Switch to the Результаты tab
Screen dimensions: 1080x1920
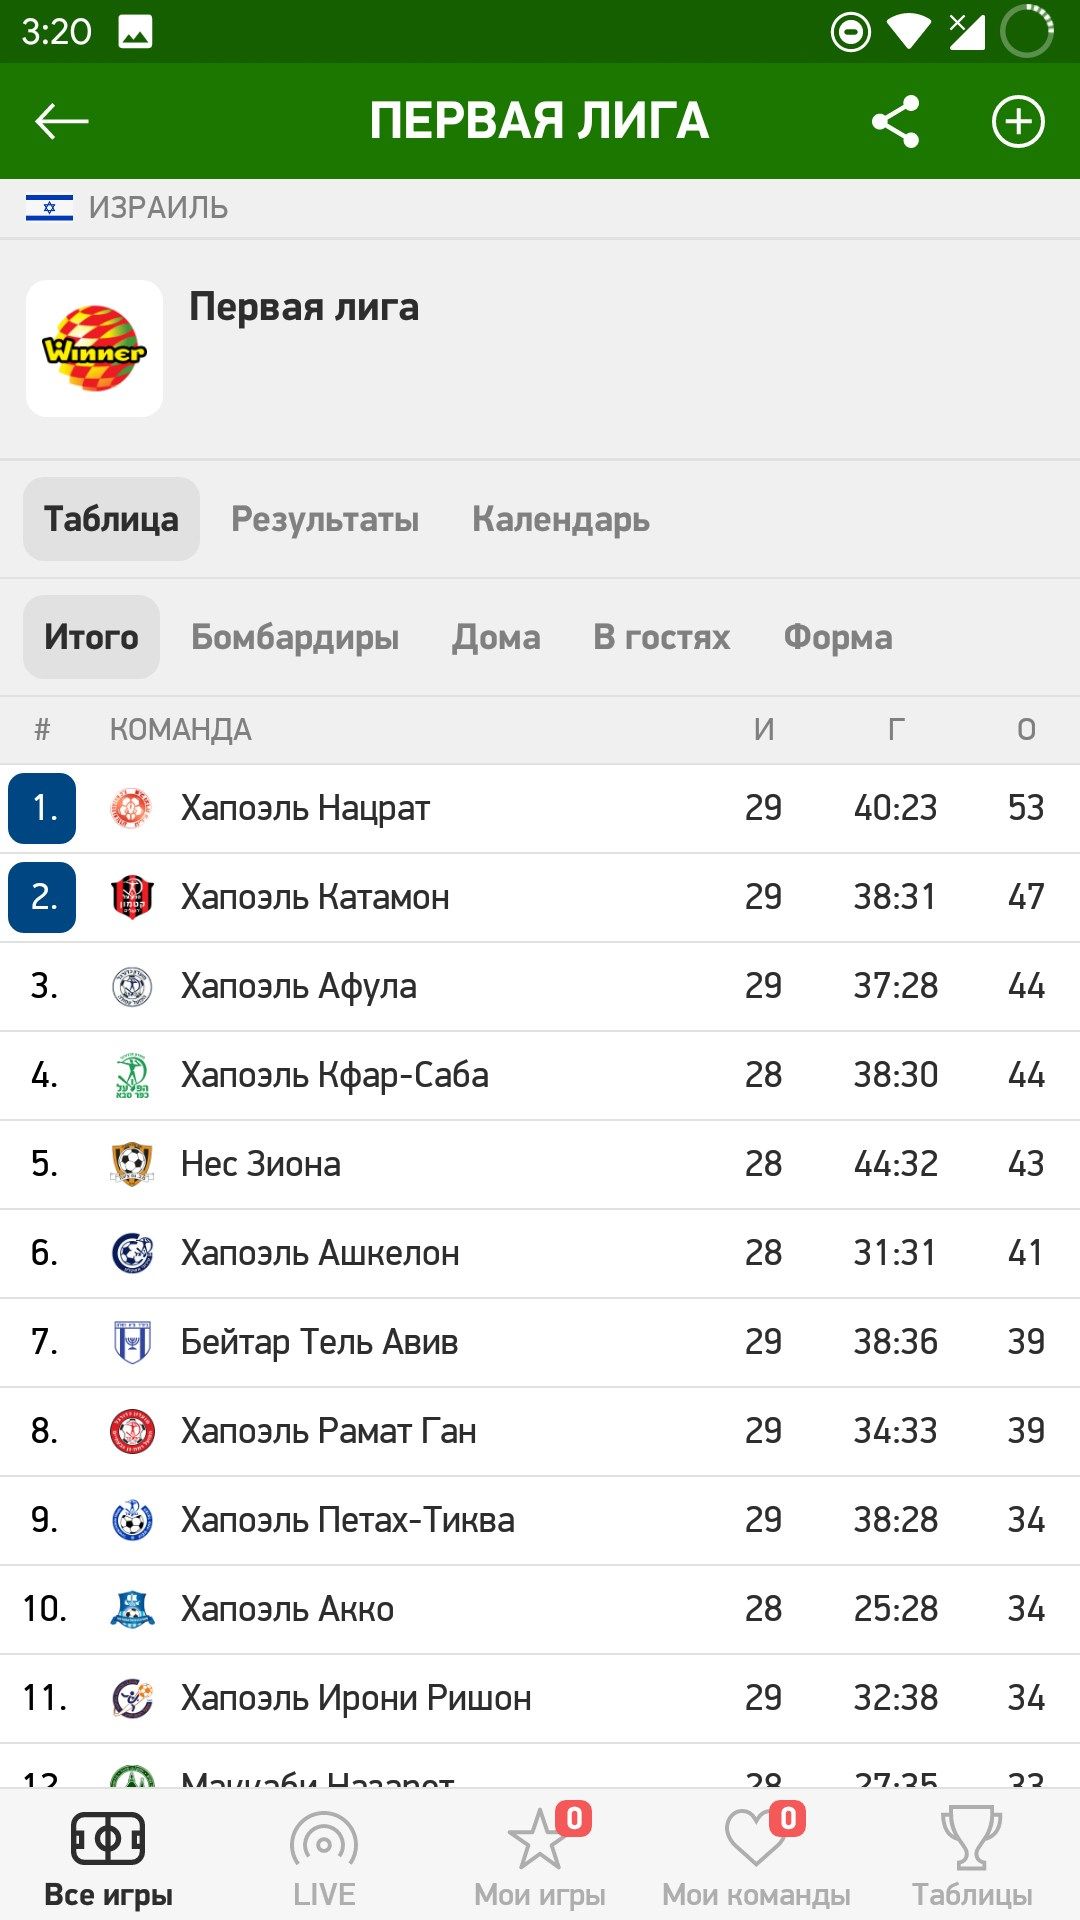pyautogui.click(x=325, y=519)
